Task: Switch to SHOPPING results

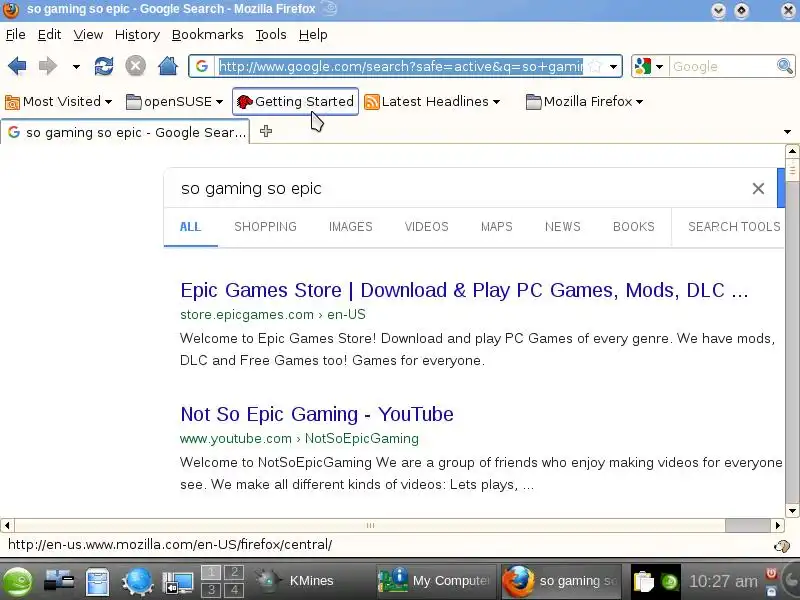Action: (265, 227)
